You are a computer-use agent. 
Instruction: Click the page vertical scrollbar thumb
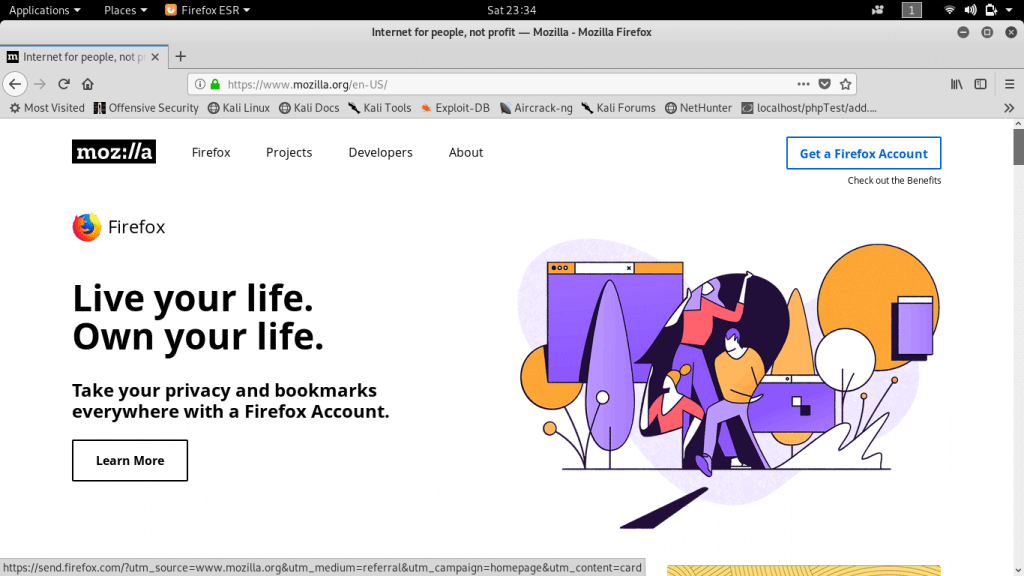[x=1018, y=147]
